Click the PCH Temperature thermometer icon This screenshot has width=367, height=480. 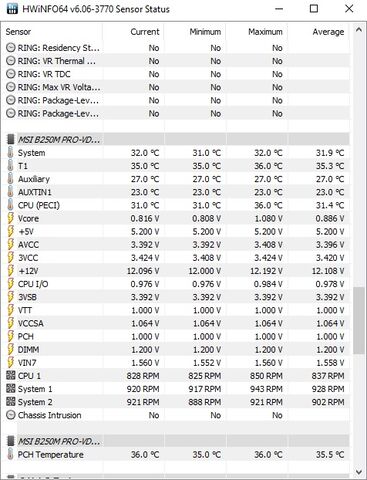(x=11, y=454)
